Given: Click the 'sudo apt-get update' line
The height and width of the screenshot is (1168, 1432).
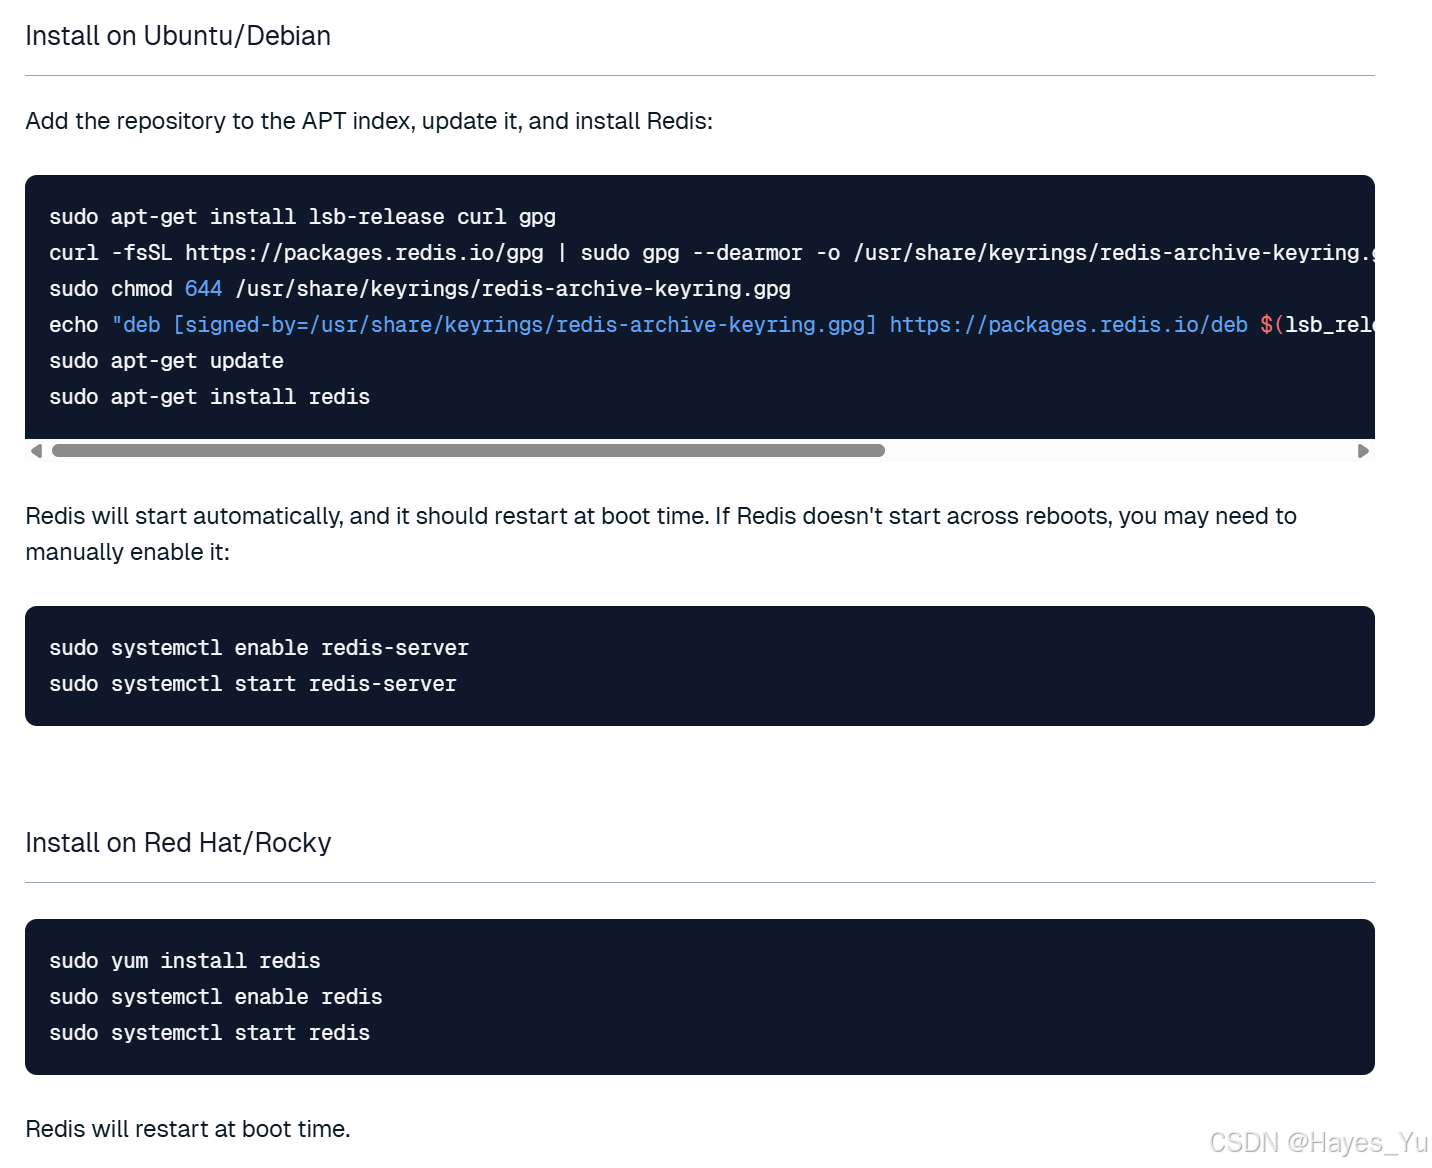Looking at the screenshot, I should [166, 361].
